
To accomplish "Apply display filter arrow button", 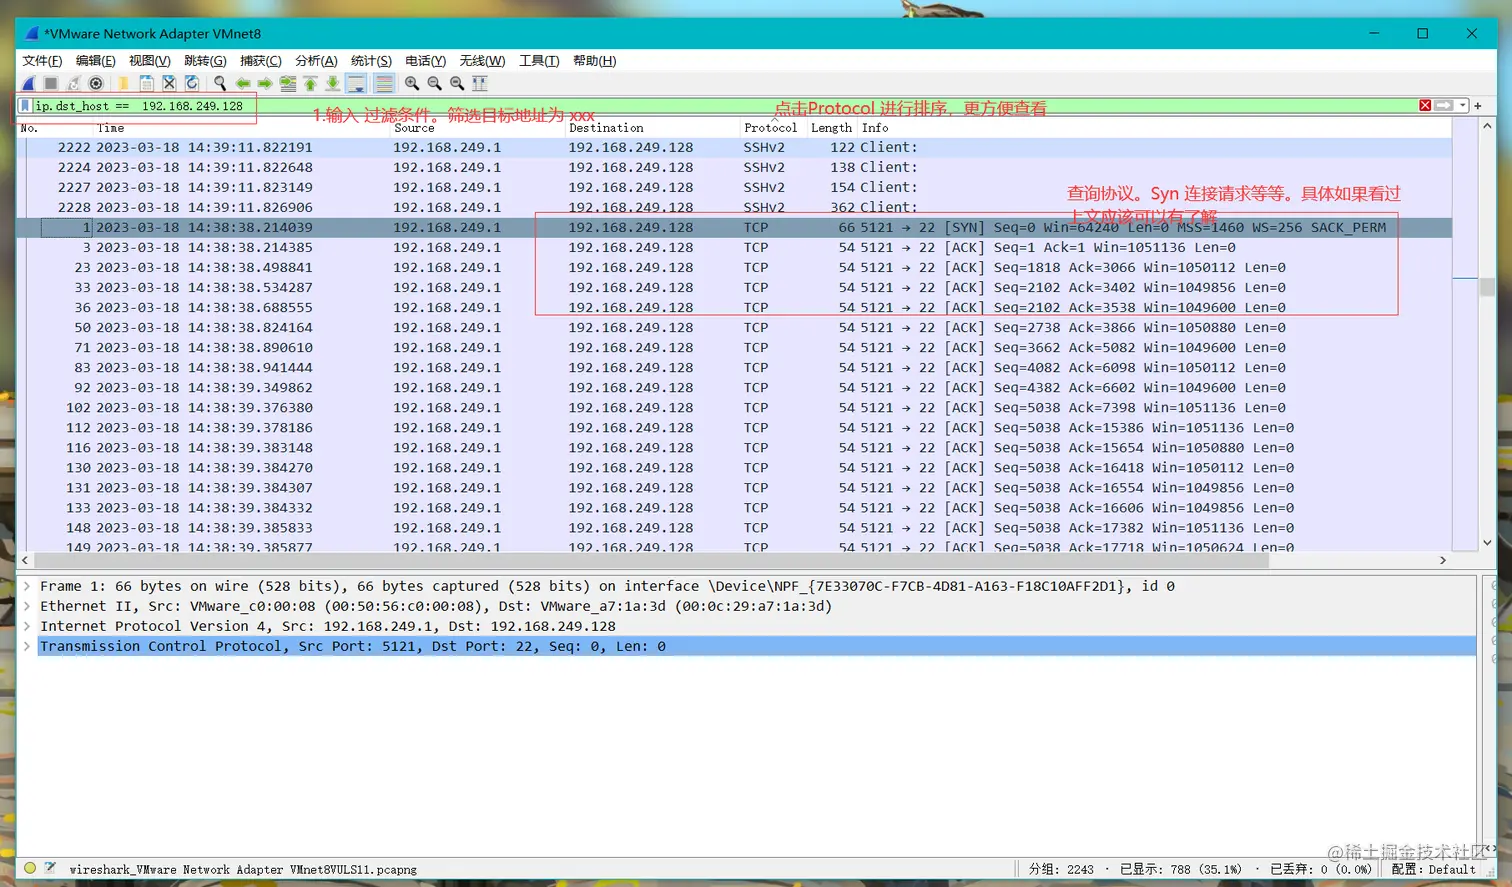I will pos(1444,106).
